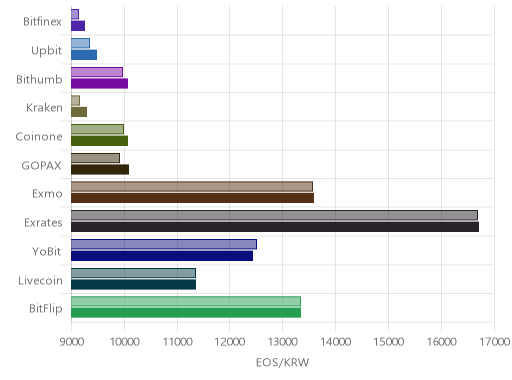Select the Upbit light blue upper bar

pos(80,43)
